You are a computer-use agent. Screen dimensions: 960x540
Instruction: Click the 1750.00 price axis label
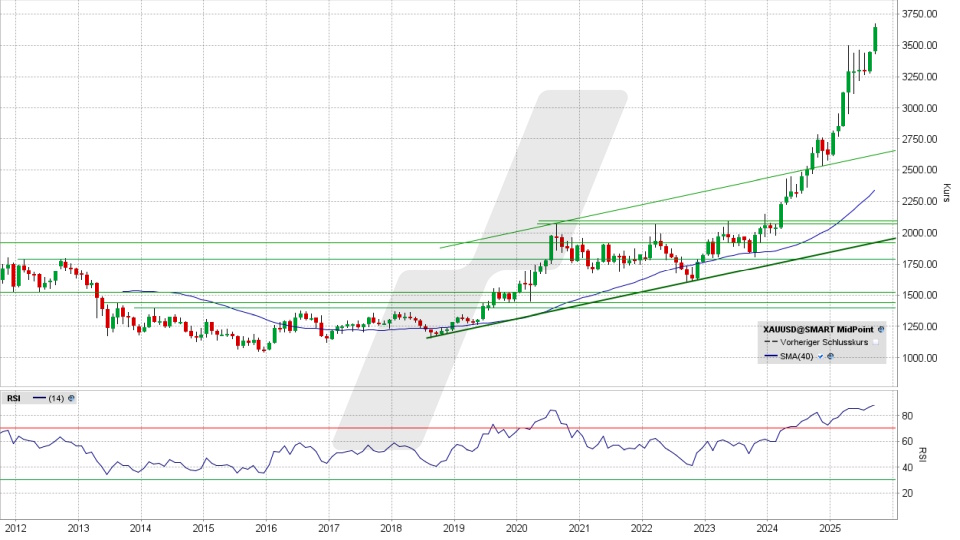[920, 264]
